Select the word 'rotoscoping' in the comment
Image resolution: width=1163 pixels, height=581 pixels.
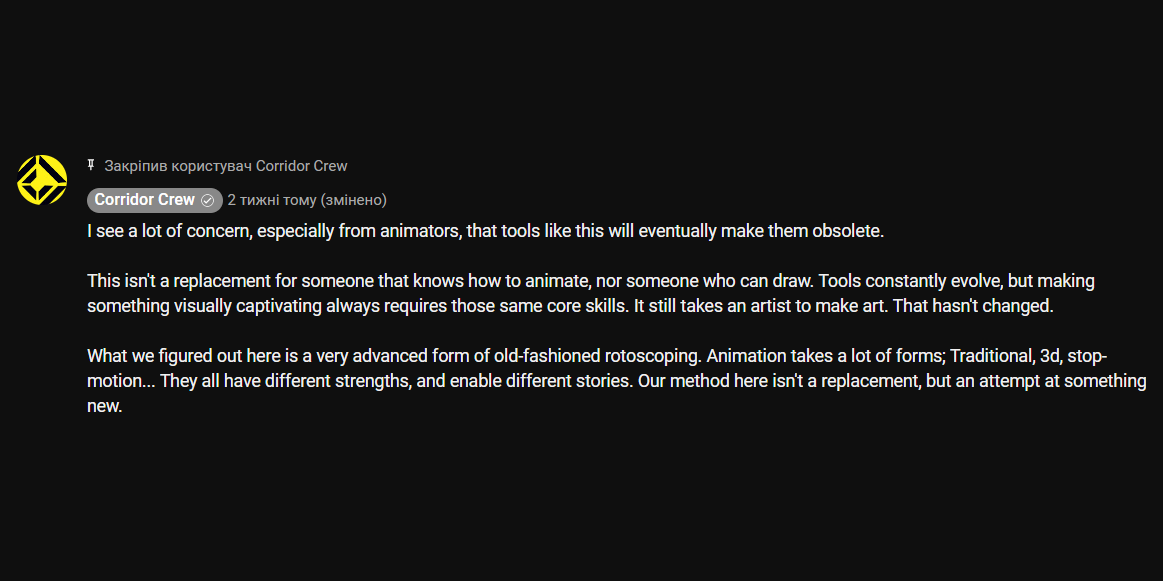(x=650, y=356)
